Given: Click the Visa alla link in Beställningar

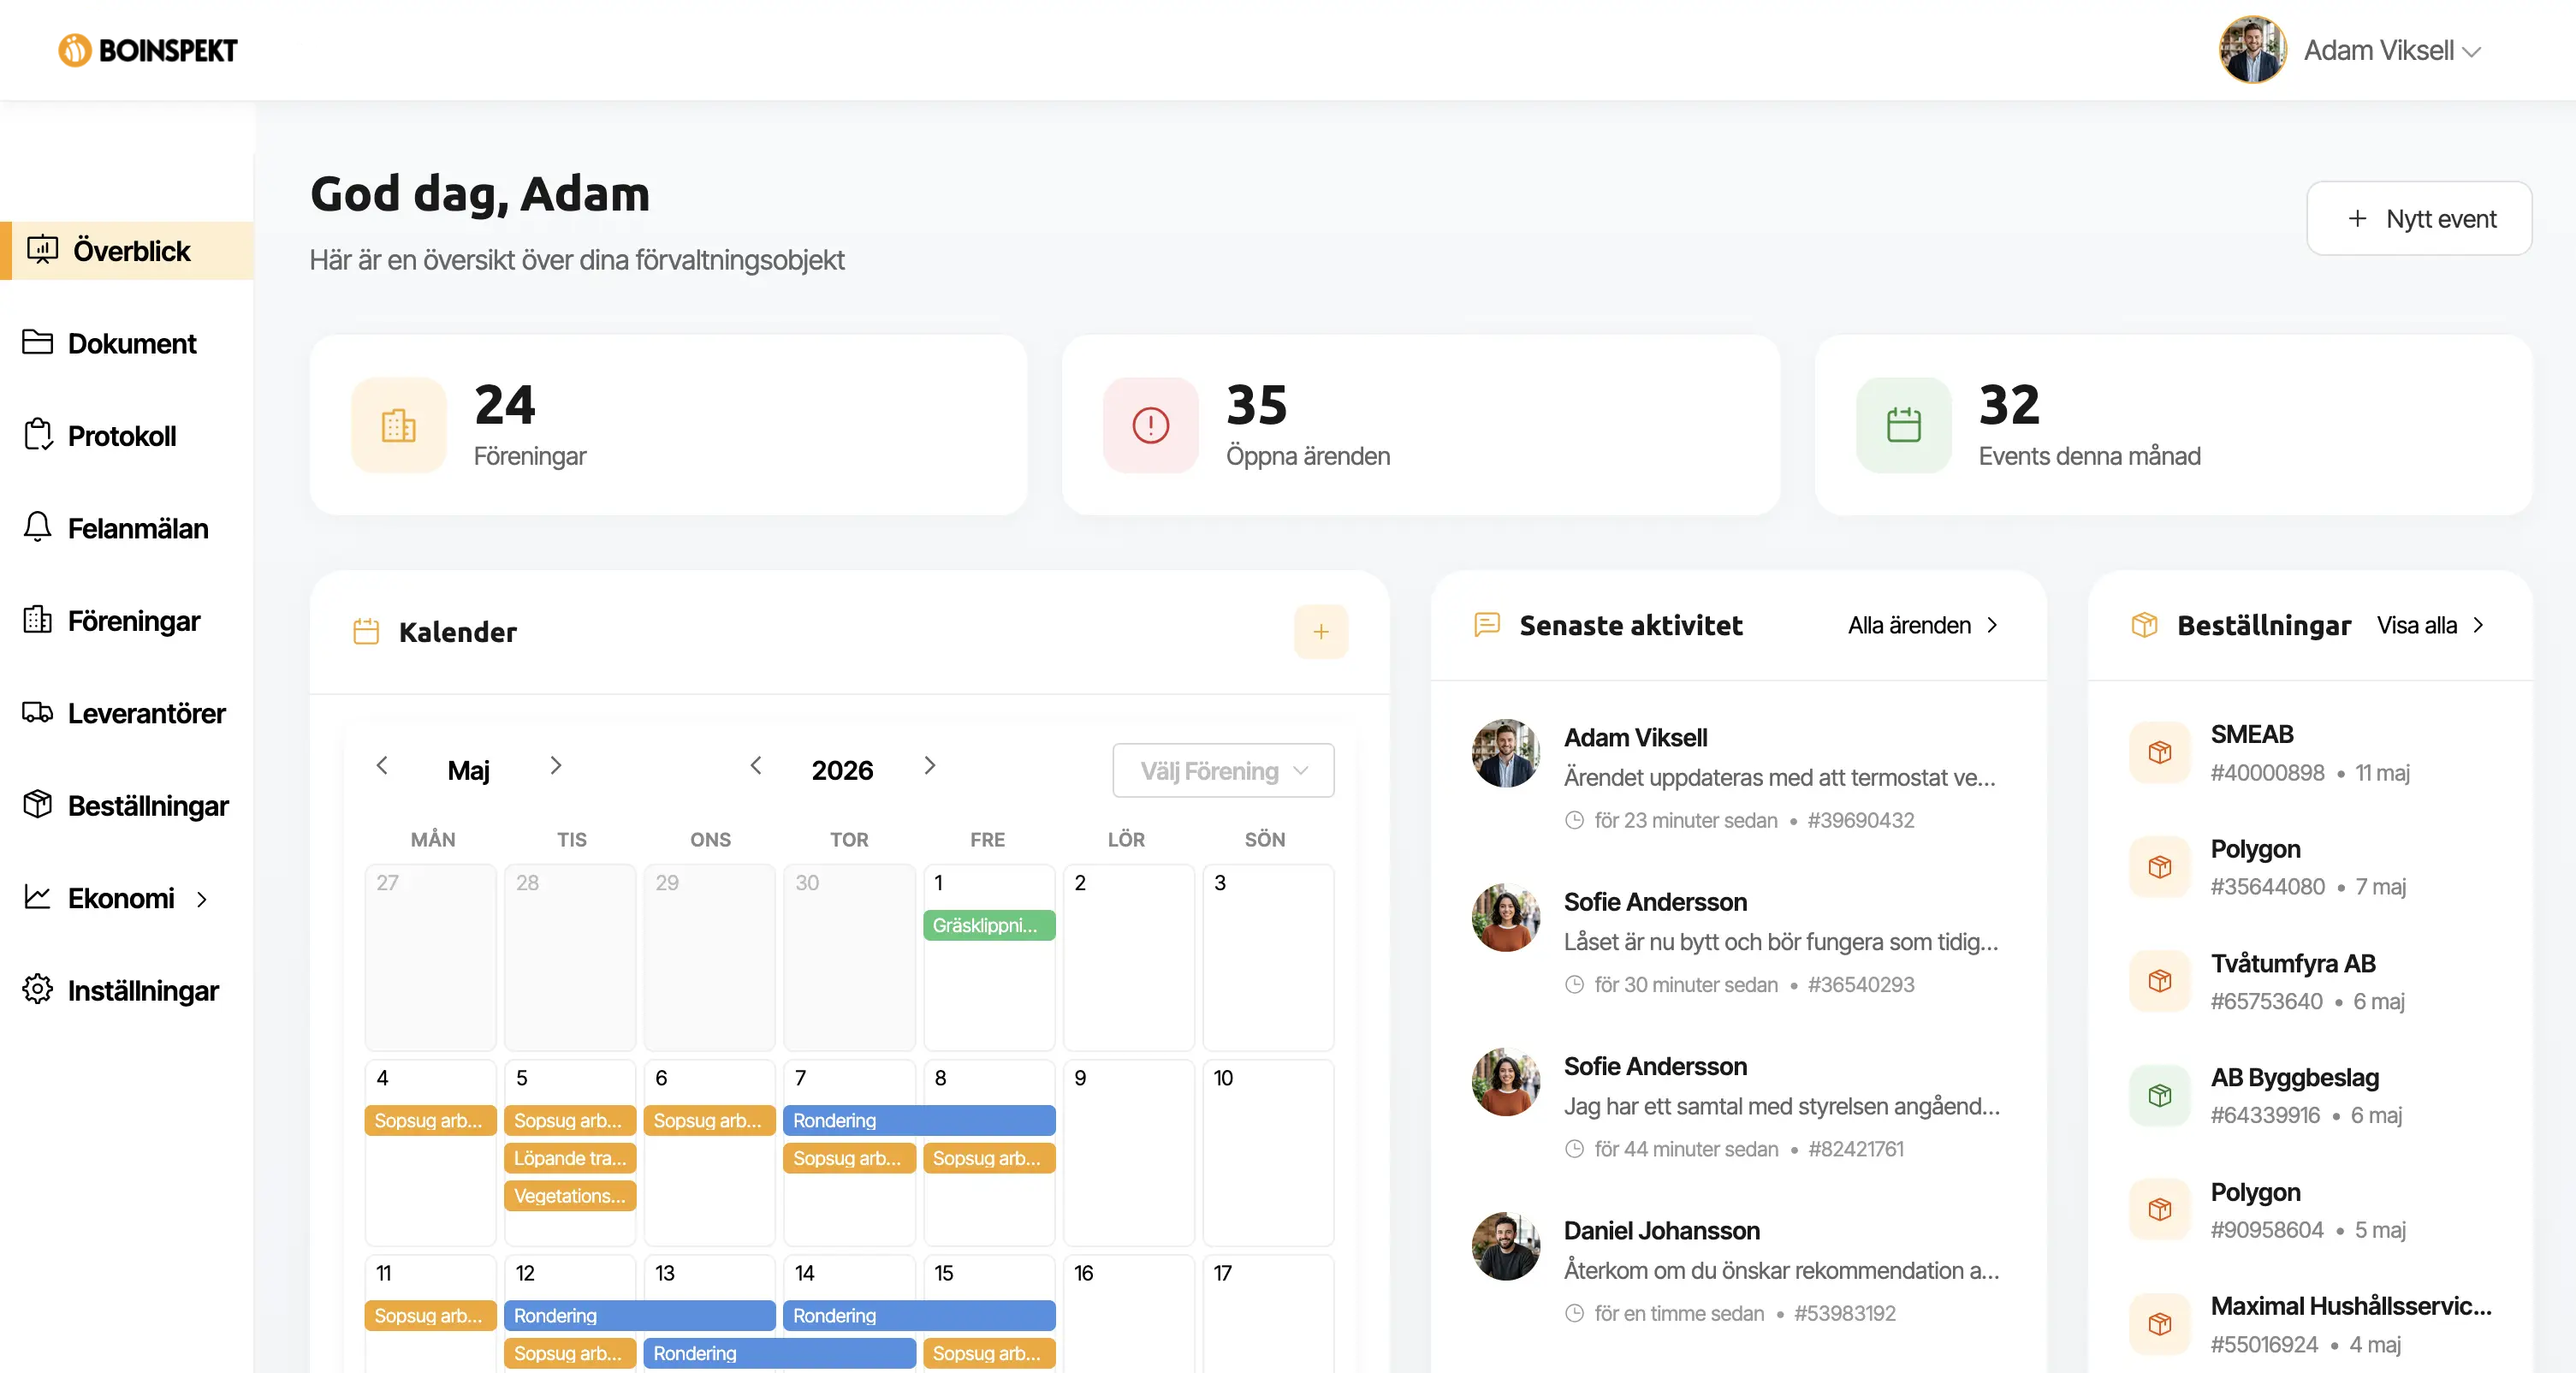Looking at the screenshot, I should coord(2430,625).
